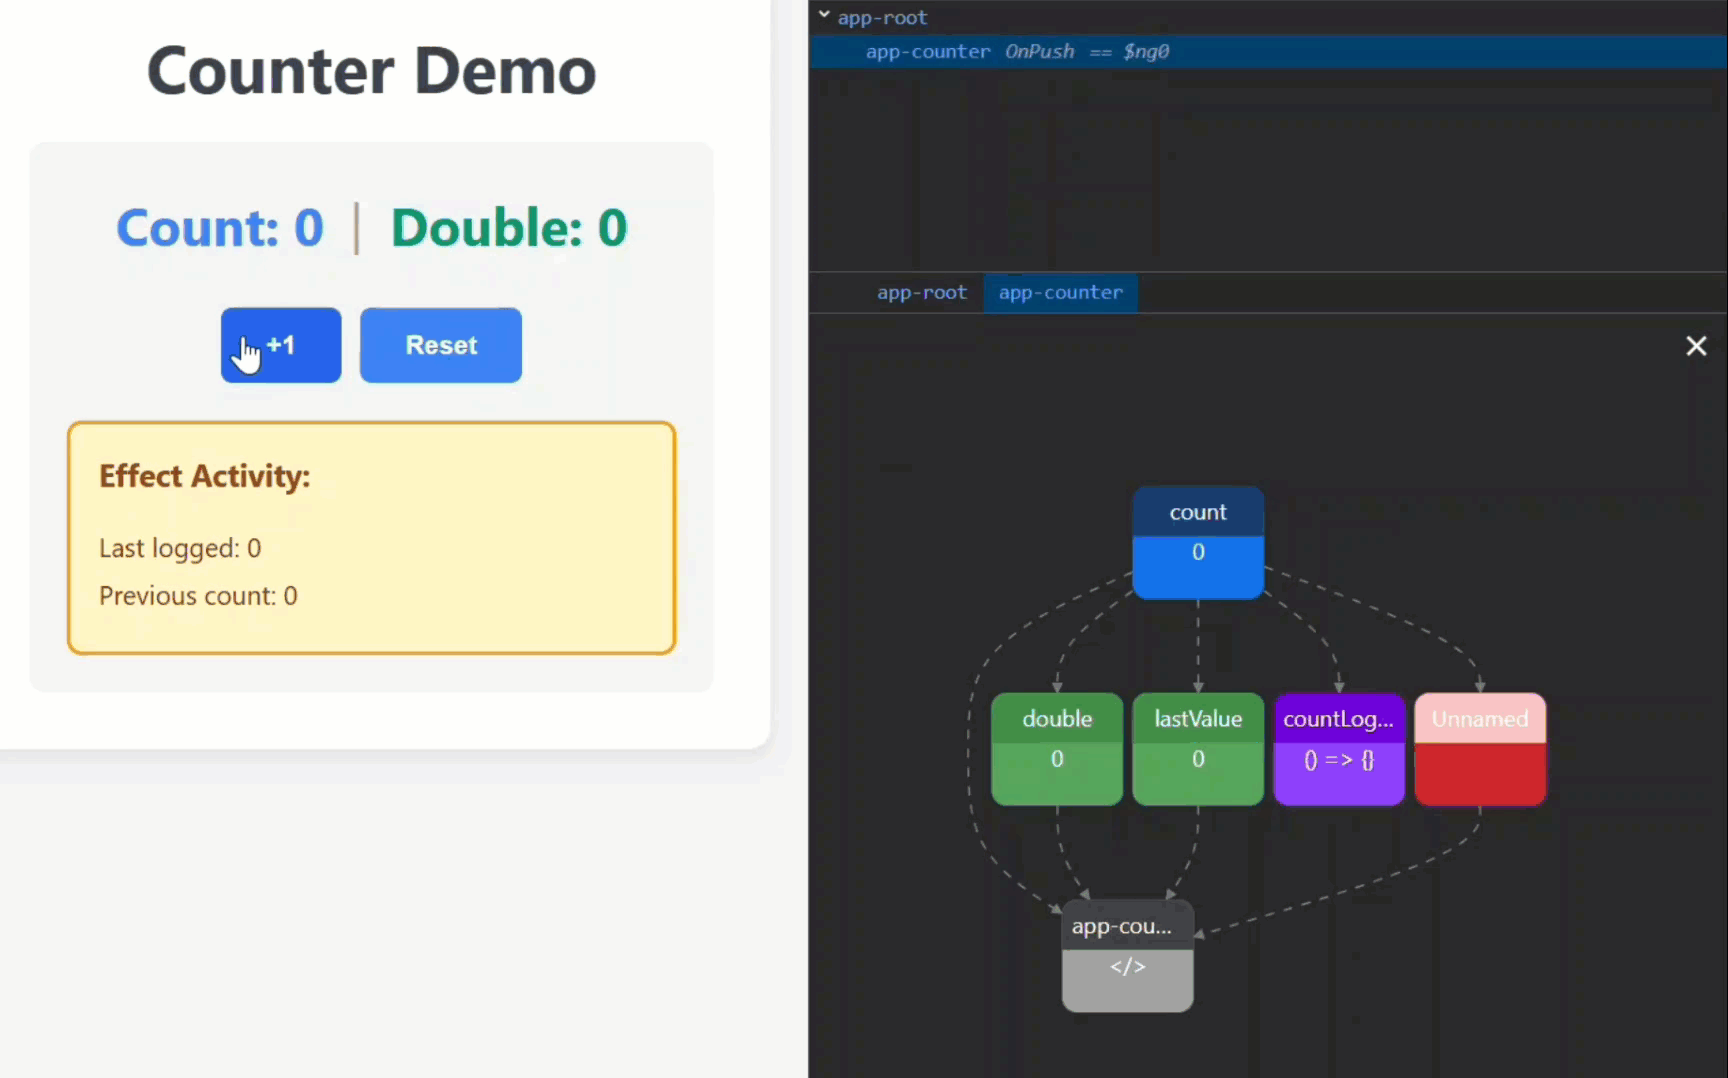The image size is (1728, 1078).
Task: Select app-root in the component tree
Action: point(882,17)
